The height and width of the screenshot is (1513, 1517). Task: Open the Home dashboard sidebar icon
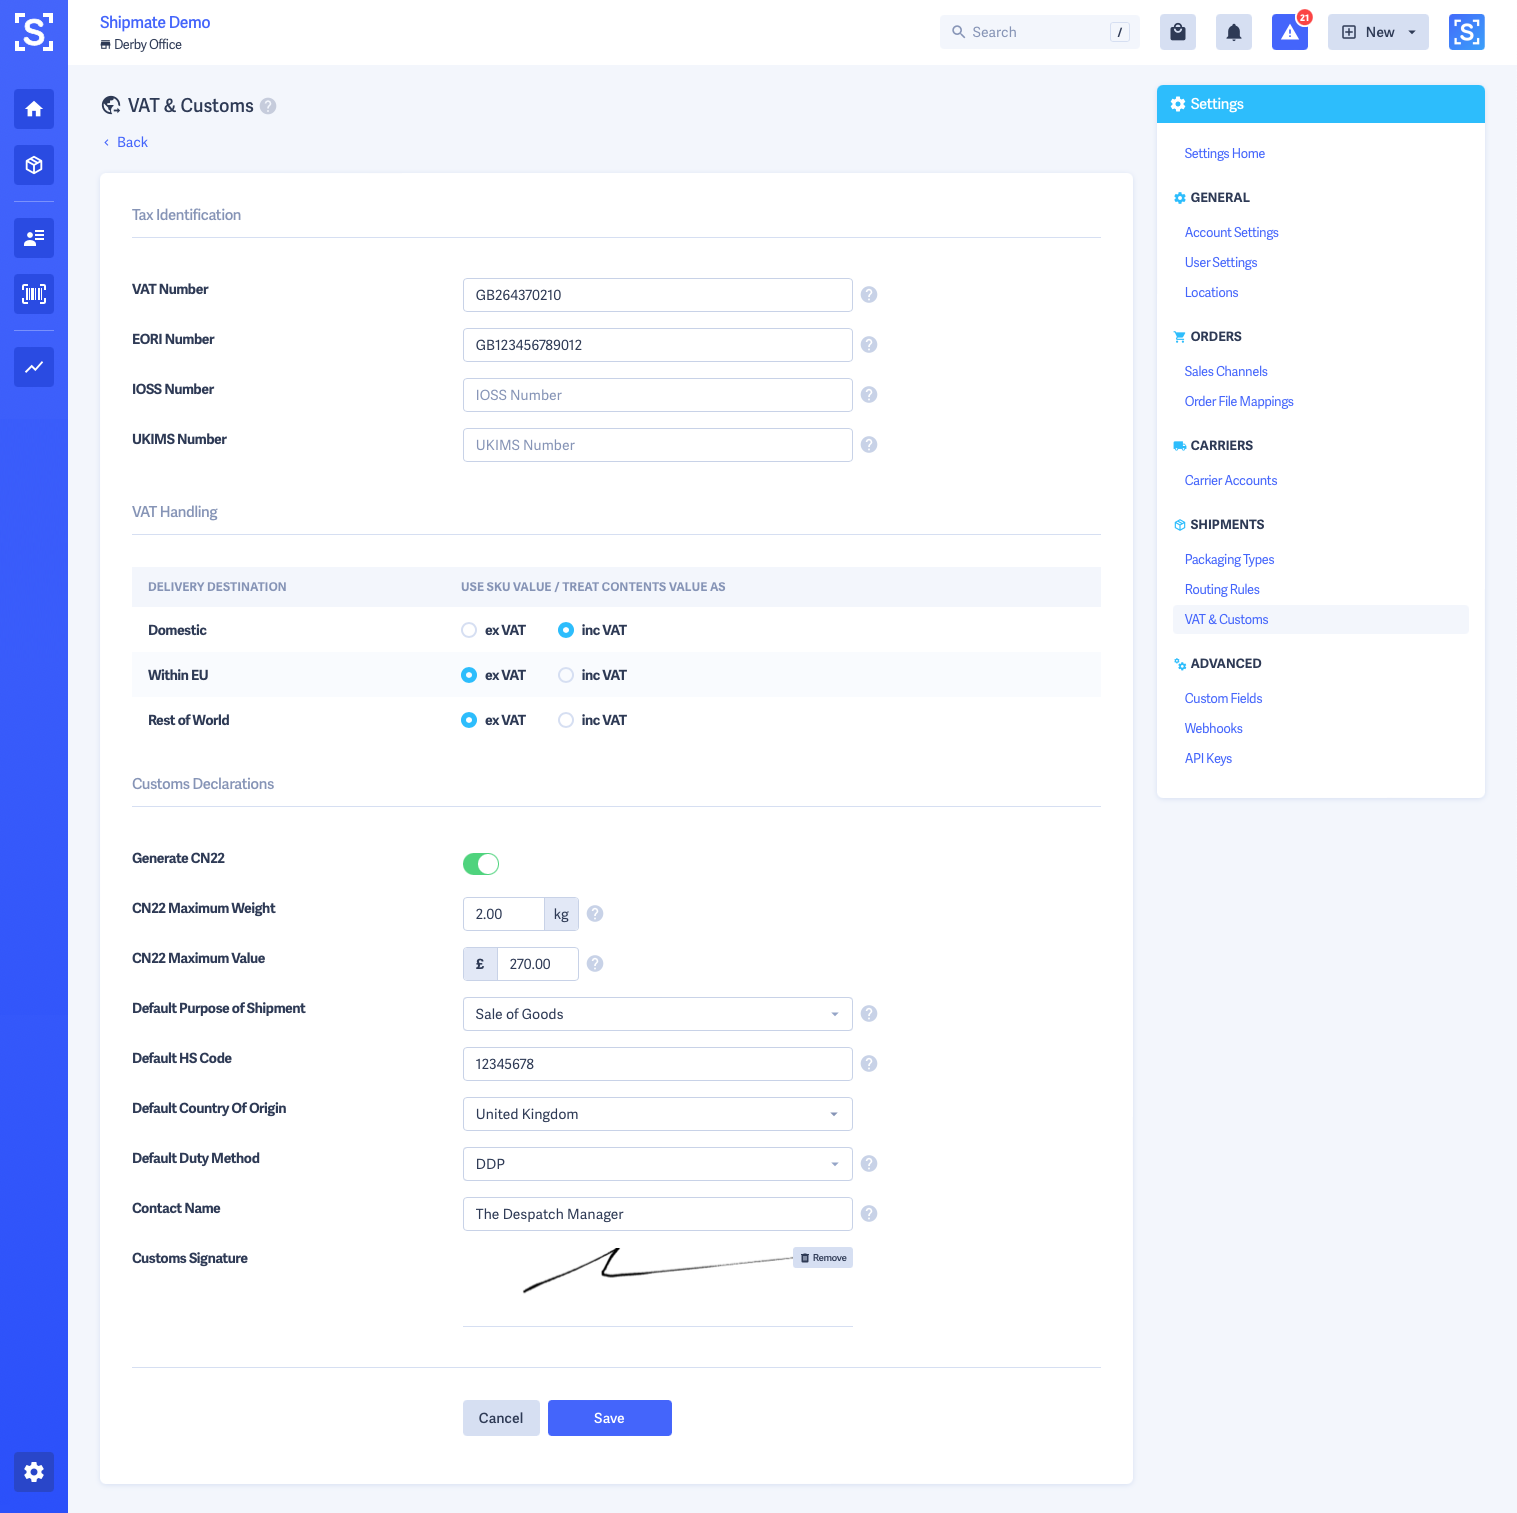click(34, 109)
